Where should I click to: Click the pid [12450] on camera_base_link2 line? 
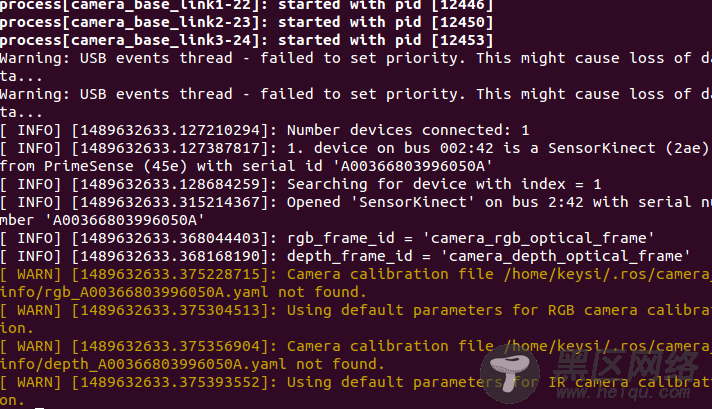pyautogui.click(x=462, y=22)
